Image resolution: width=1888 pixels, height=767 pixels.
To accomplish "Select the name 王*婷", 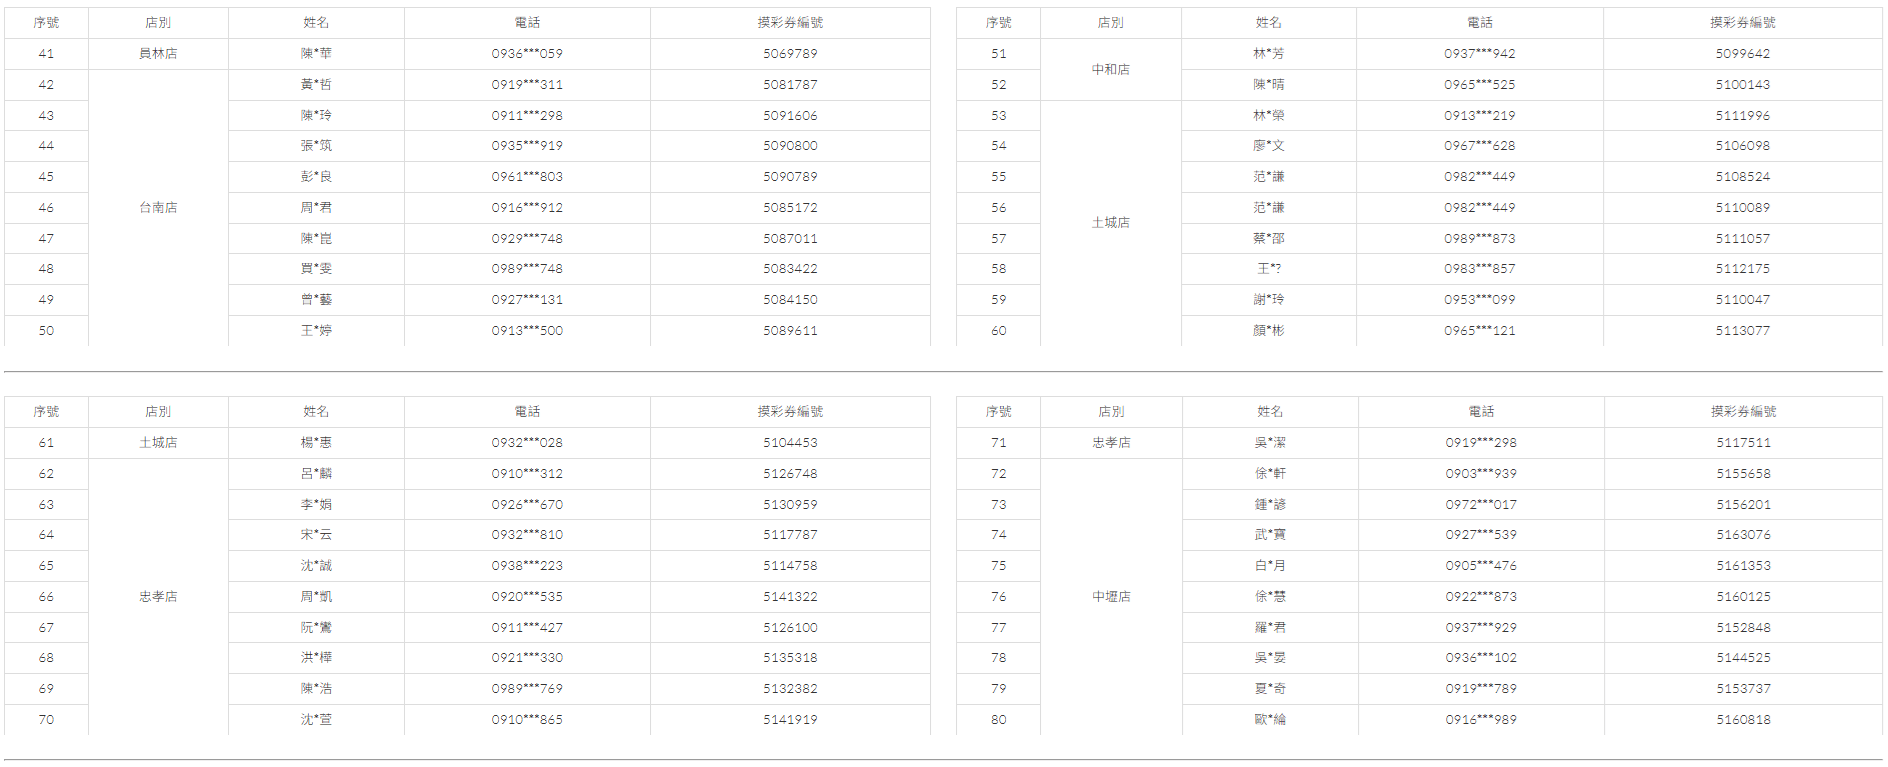I will pos(316,331).
